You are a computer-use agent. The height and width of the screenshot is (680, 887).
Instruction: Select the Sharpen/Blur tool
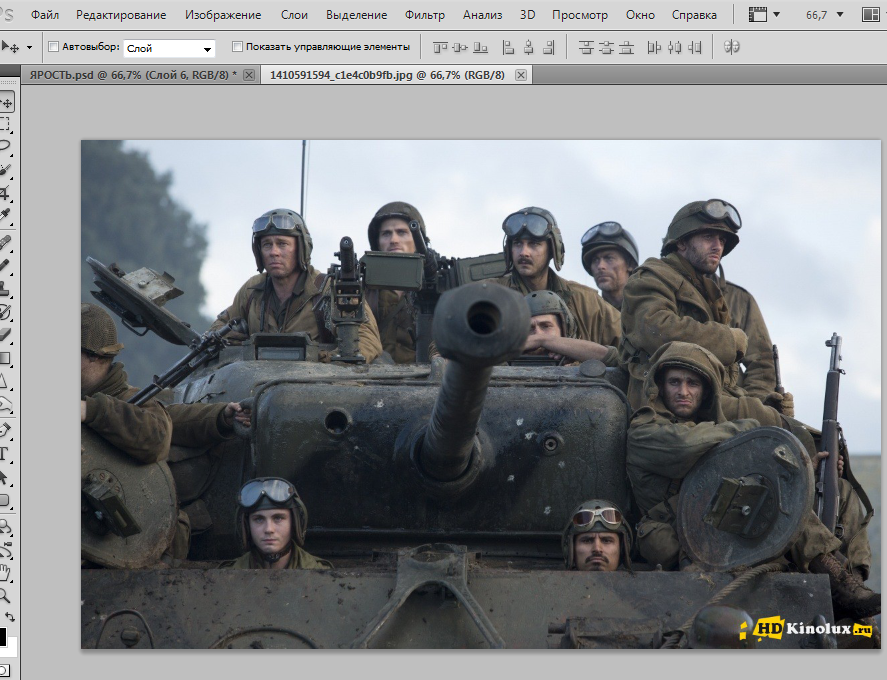coord(5,381)
